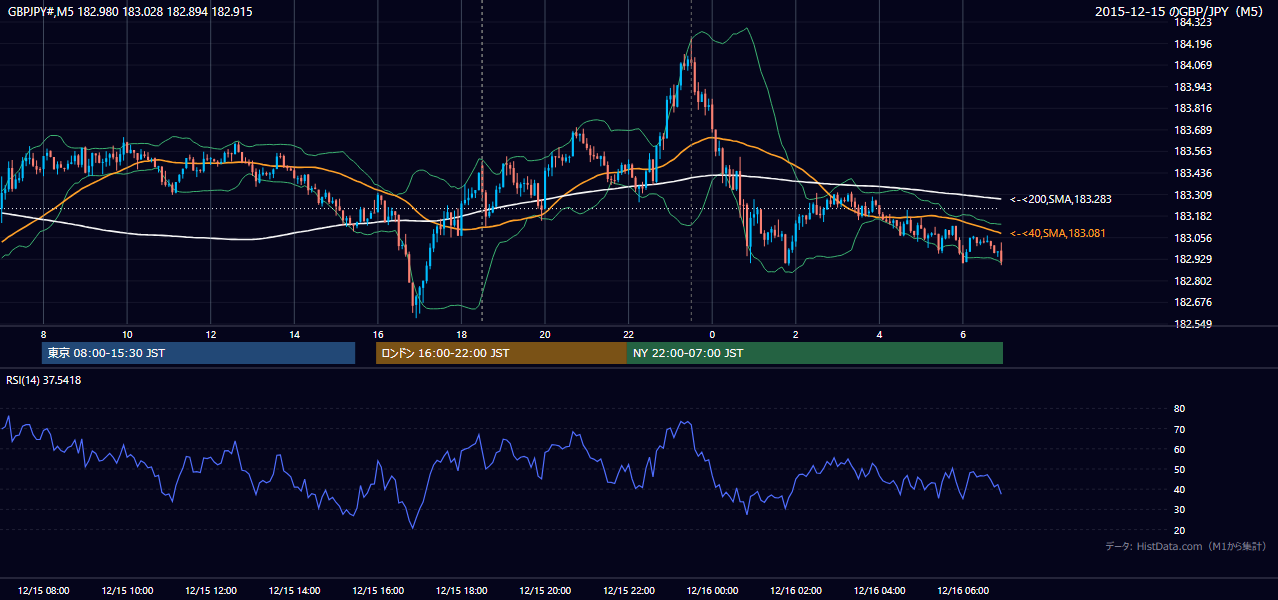
Task: Click hour label 0 under price chart
Action: point(712,334)
